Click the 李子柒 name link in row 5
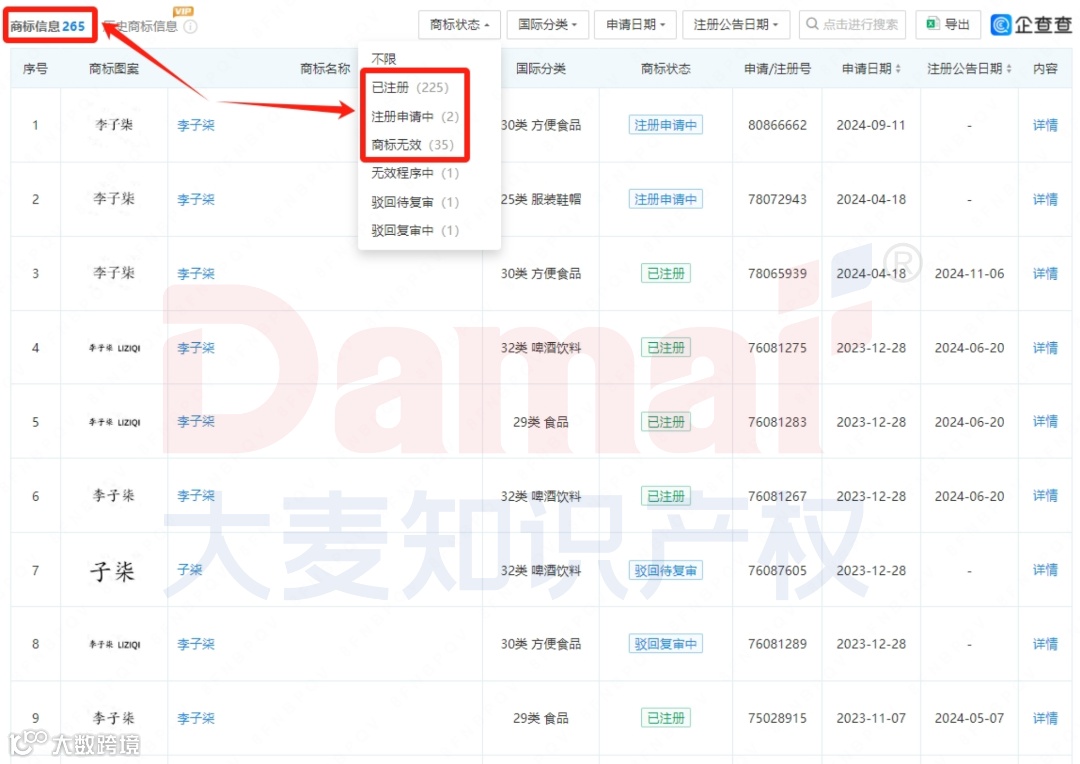 click(x=196, y=422)
